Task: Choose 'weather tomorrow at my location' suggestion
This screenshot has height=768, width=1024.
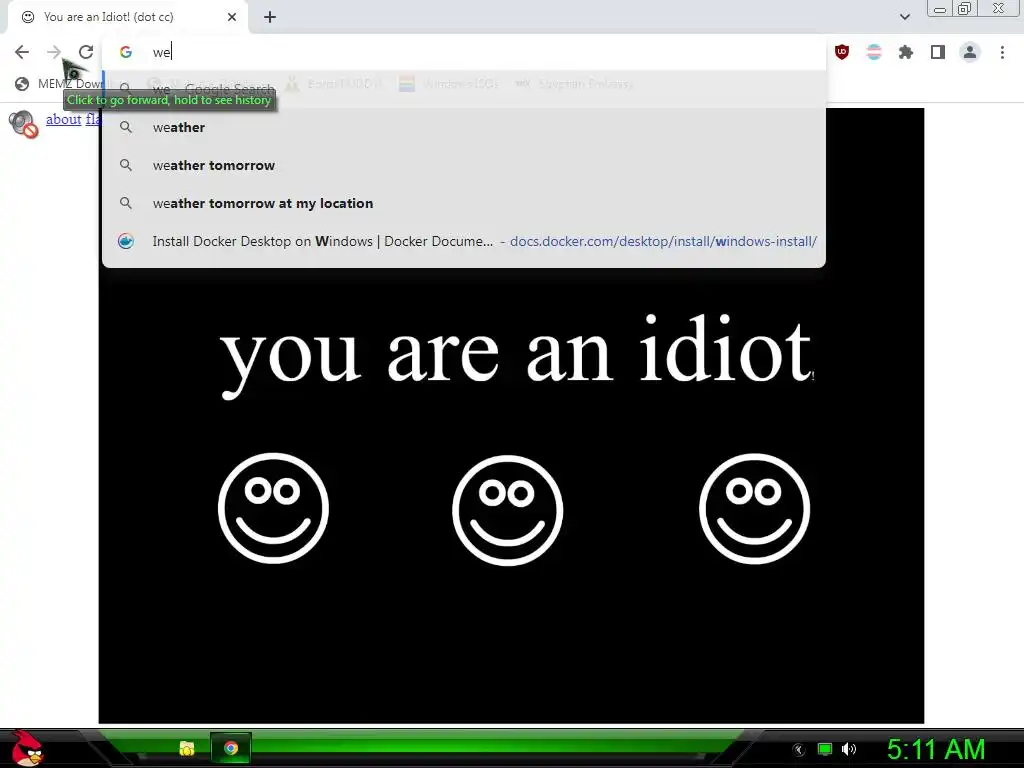Action: click(464, 203)
